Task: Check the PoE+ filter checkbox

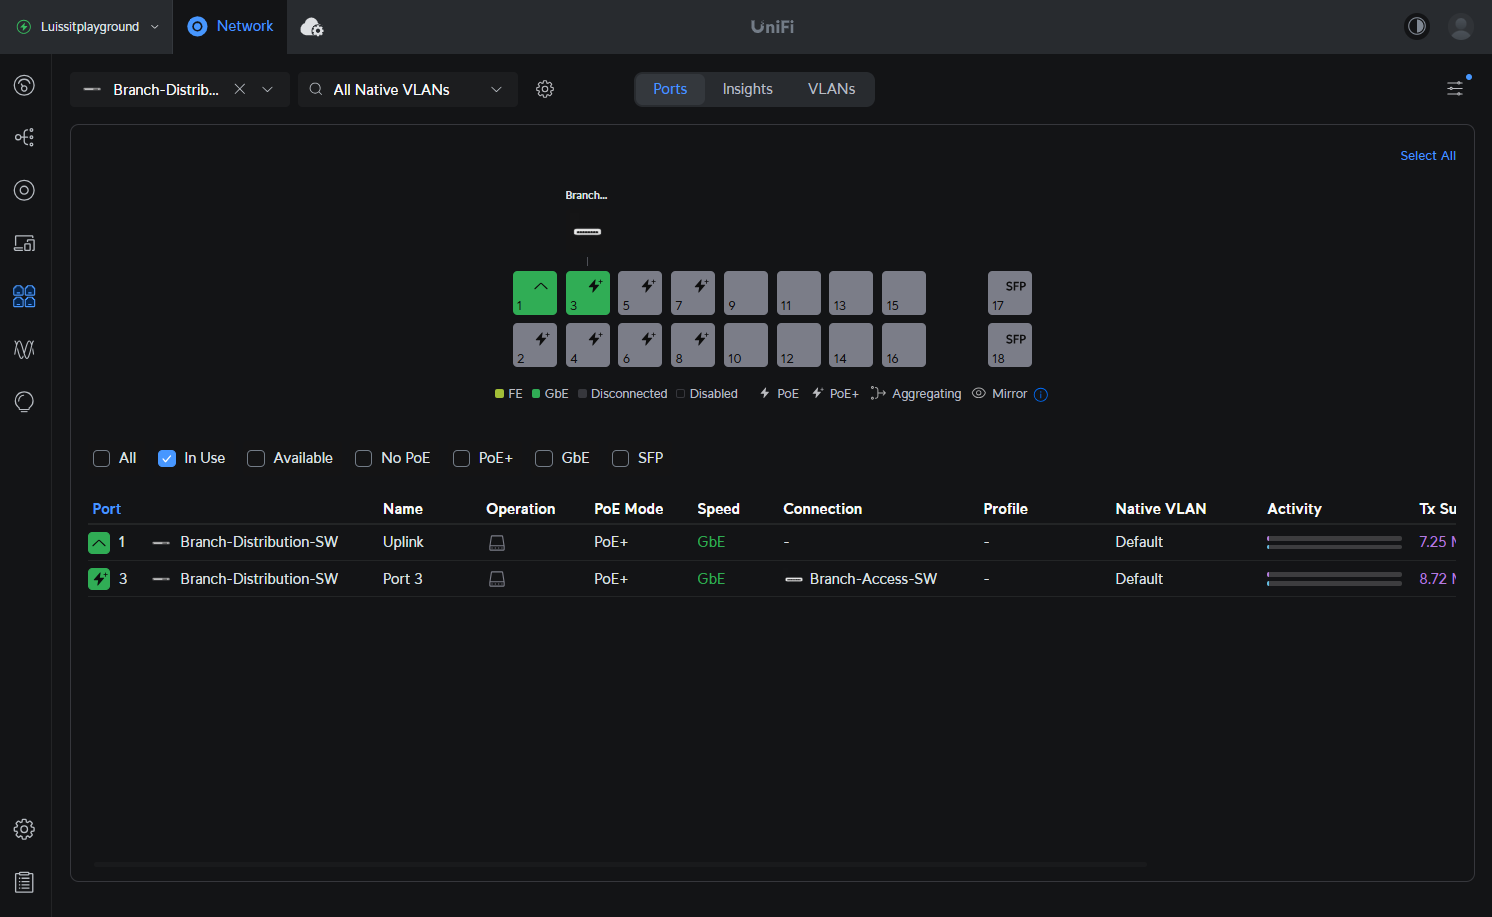Action: point(461,458)
